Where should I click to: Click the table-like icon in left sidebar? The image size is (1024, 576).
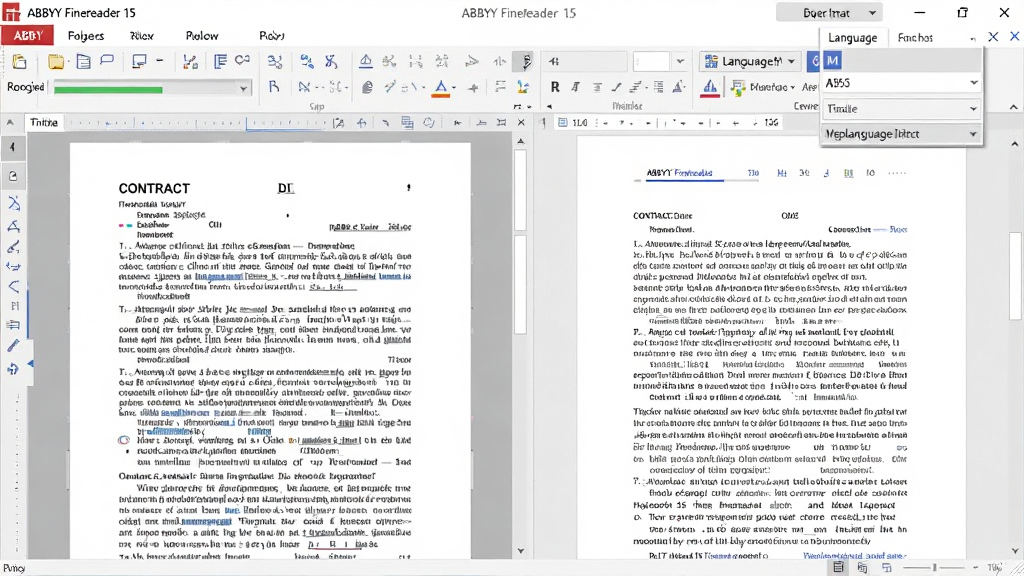click(x=13, y=325)
